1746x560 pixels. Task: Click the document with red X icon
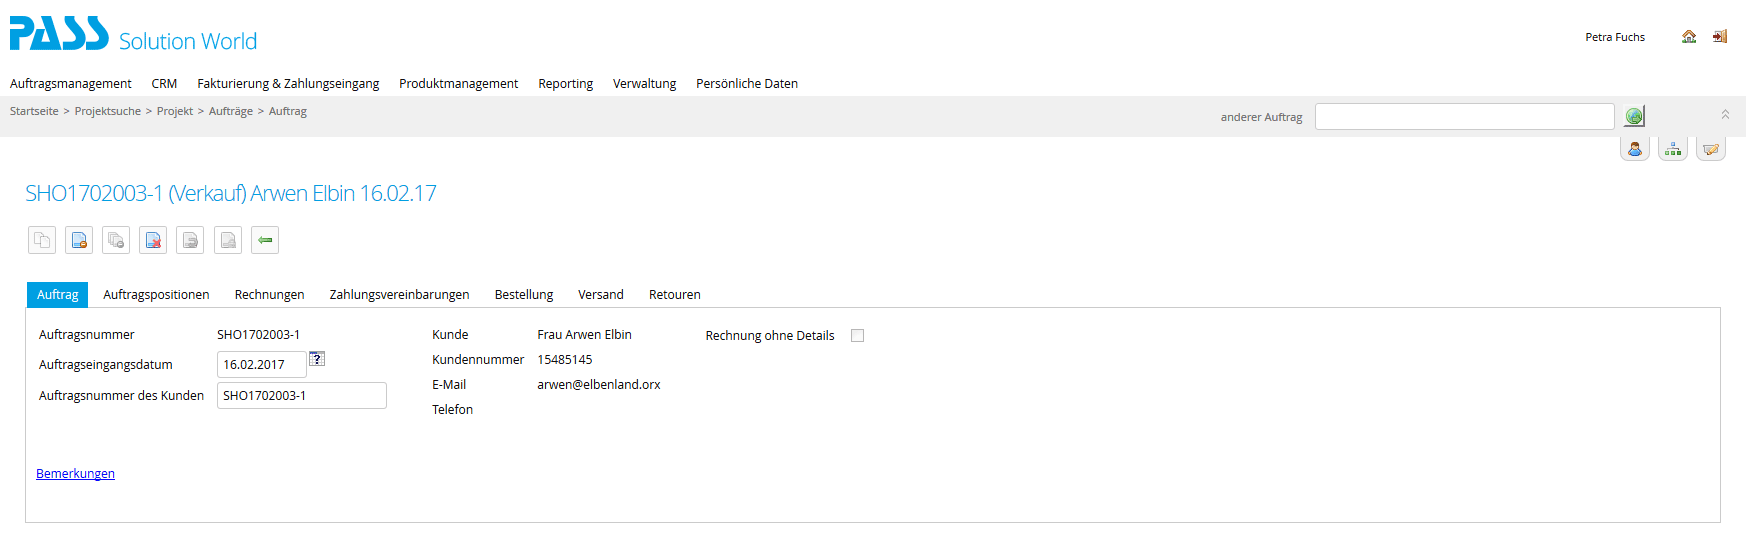(153, 240)
